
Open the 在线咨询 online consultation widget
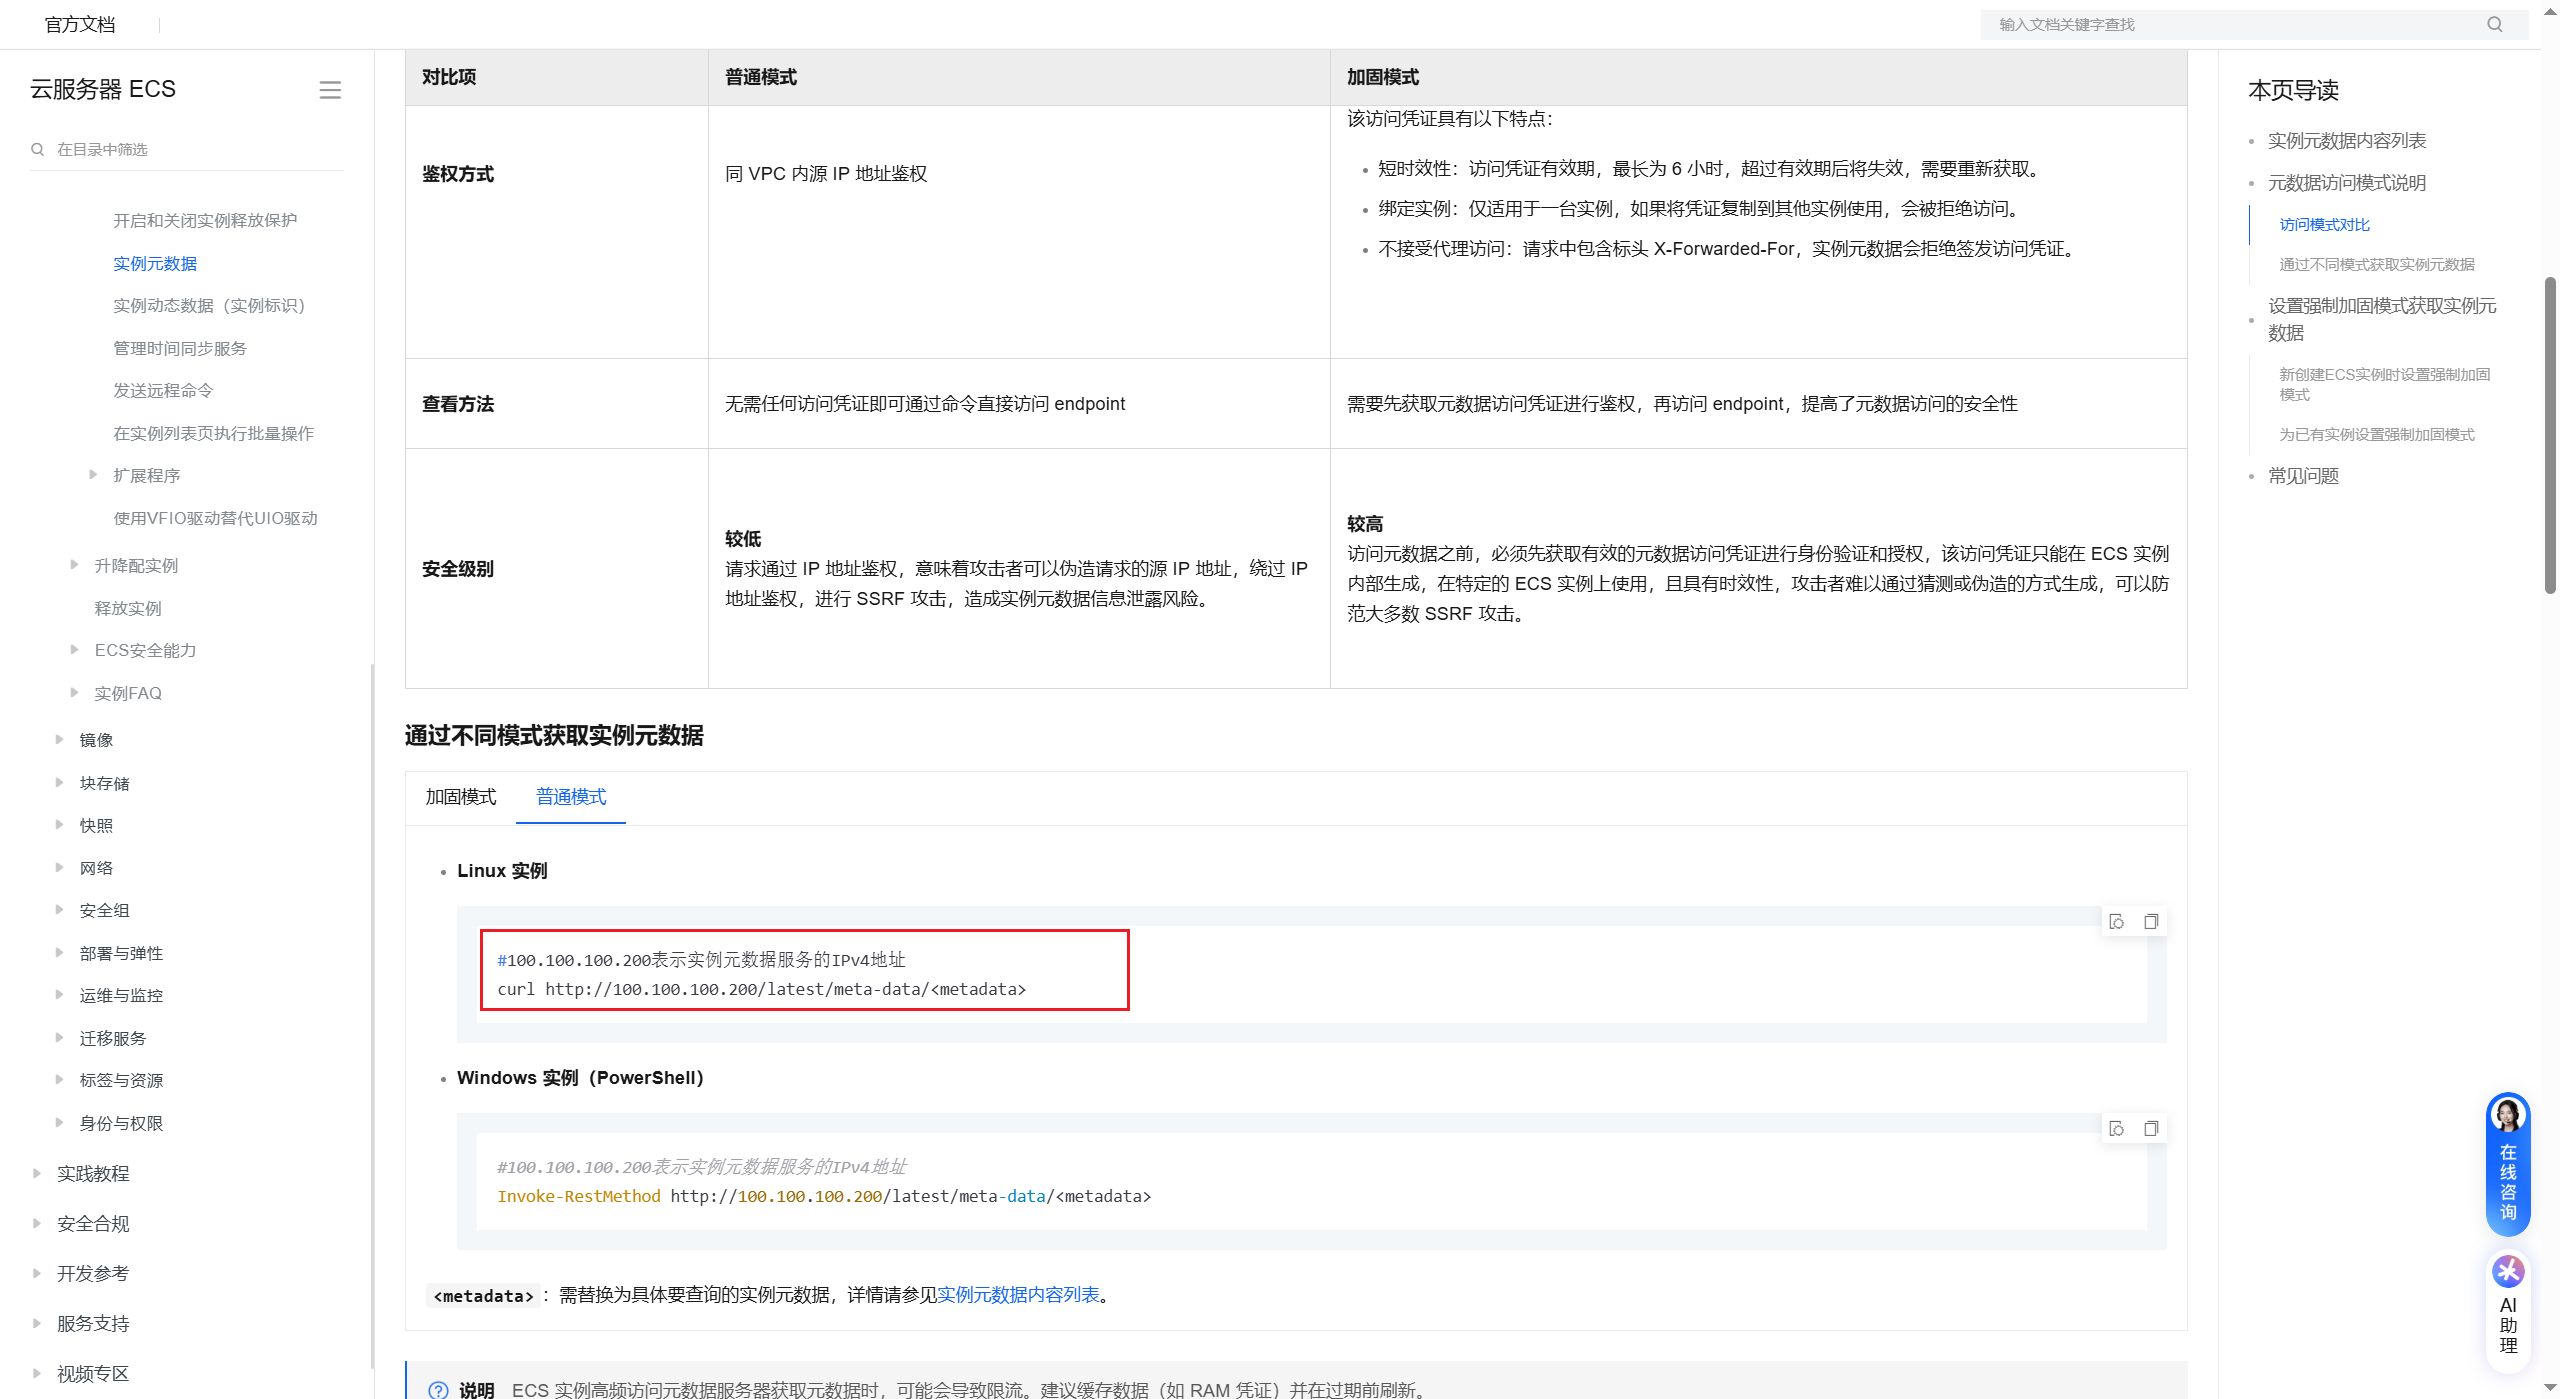[2507, 1165]
